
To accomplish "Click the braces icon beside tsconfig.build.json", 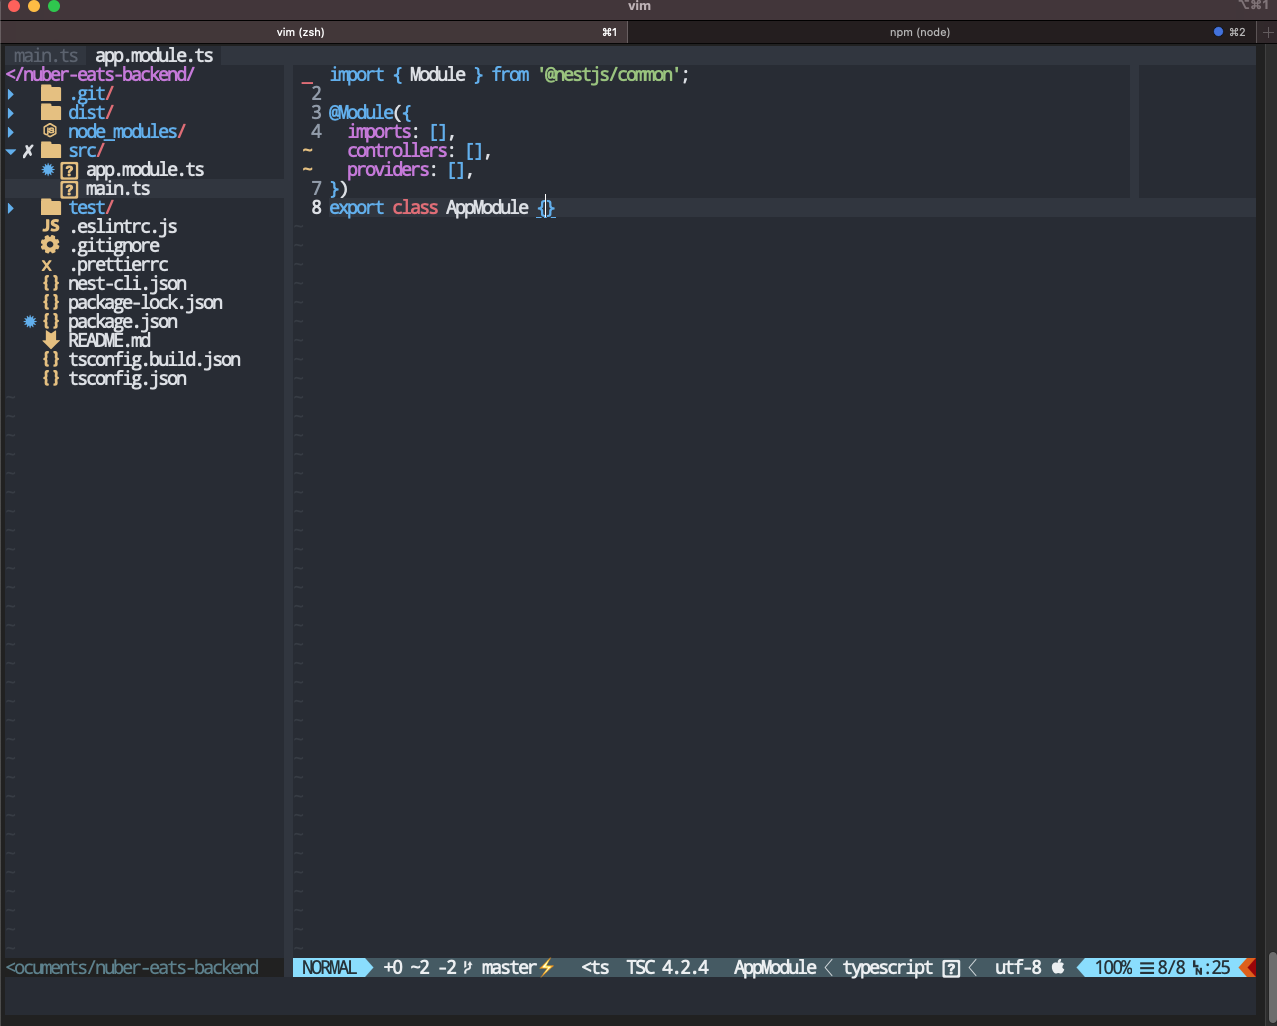I will coord(51,359).
